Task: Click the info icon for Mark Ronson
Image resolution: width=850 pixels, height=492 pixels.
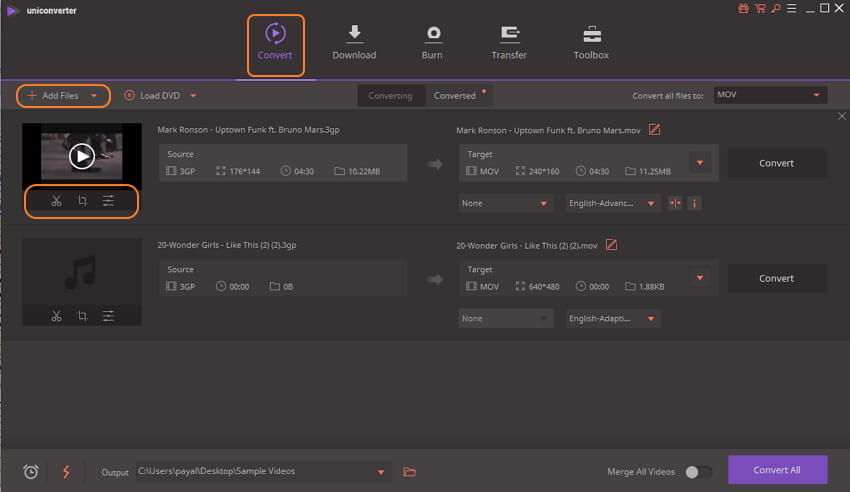Action: 694,203
